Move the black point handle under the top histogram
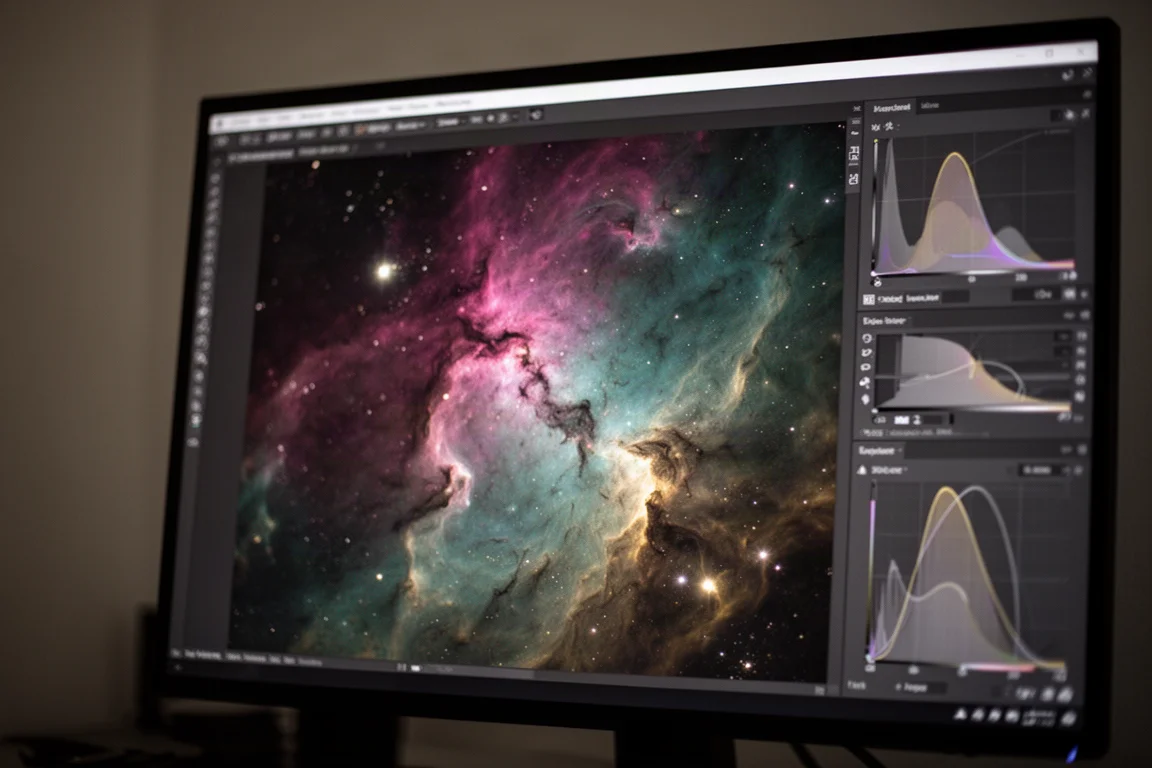Screen dimensions: 1152x768 pyautogui.click(x=876, y=281)
